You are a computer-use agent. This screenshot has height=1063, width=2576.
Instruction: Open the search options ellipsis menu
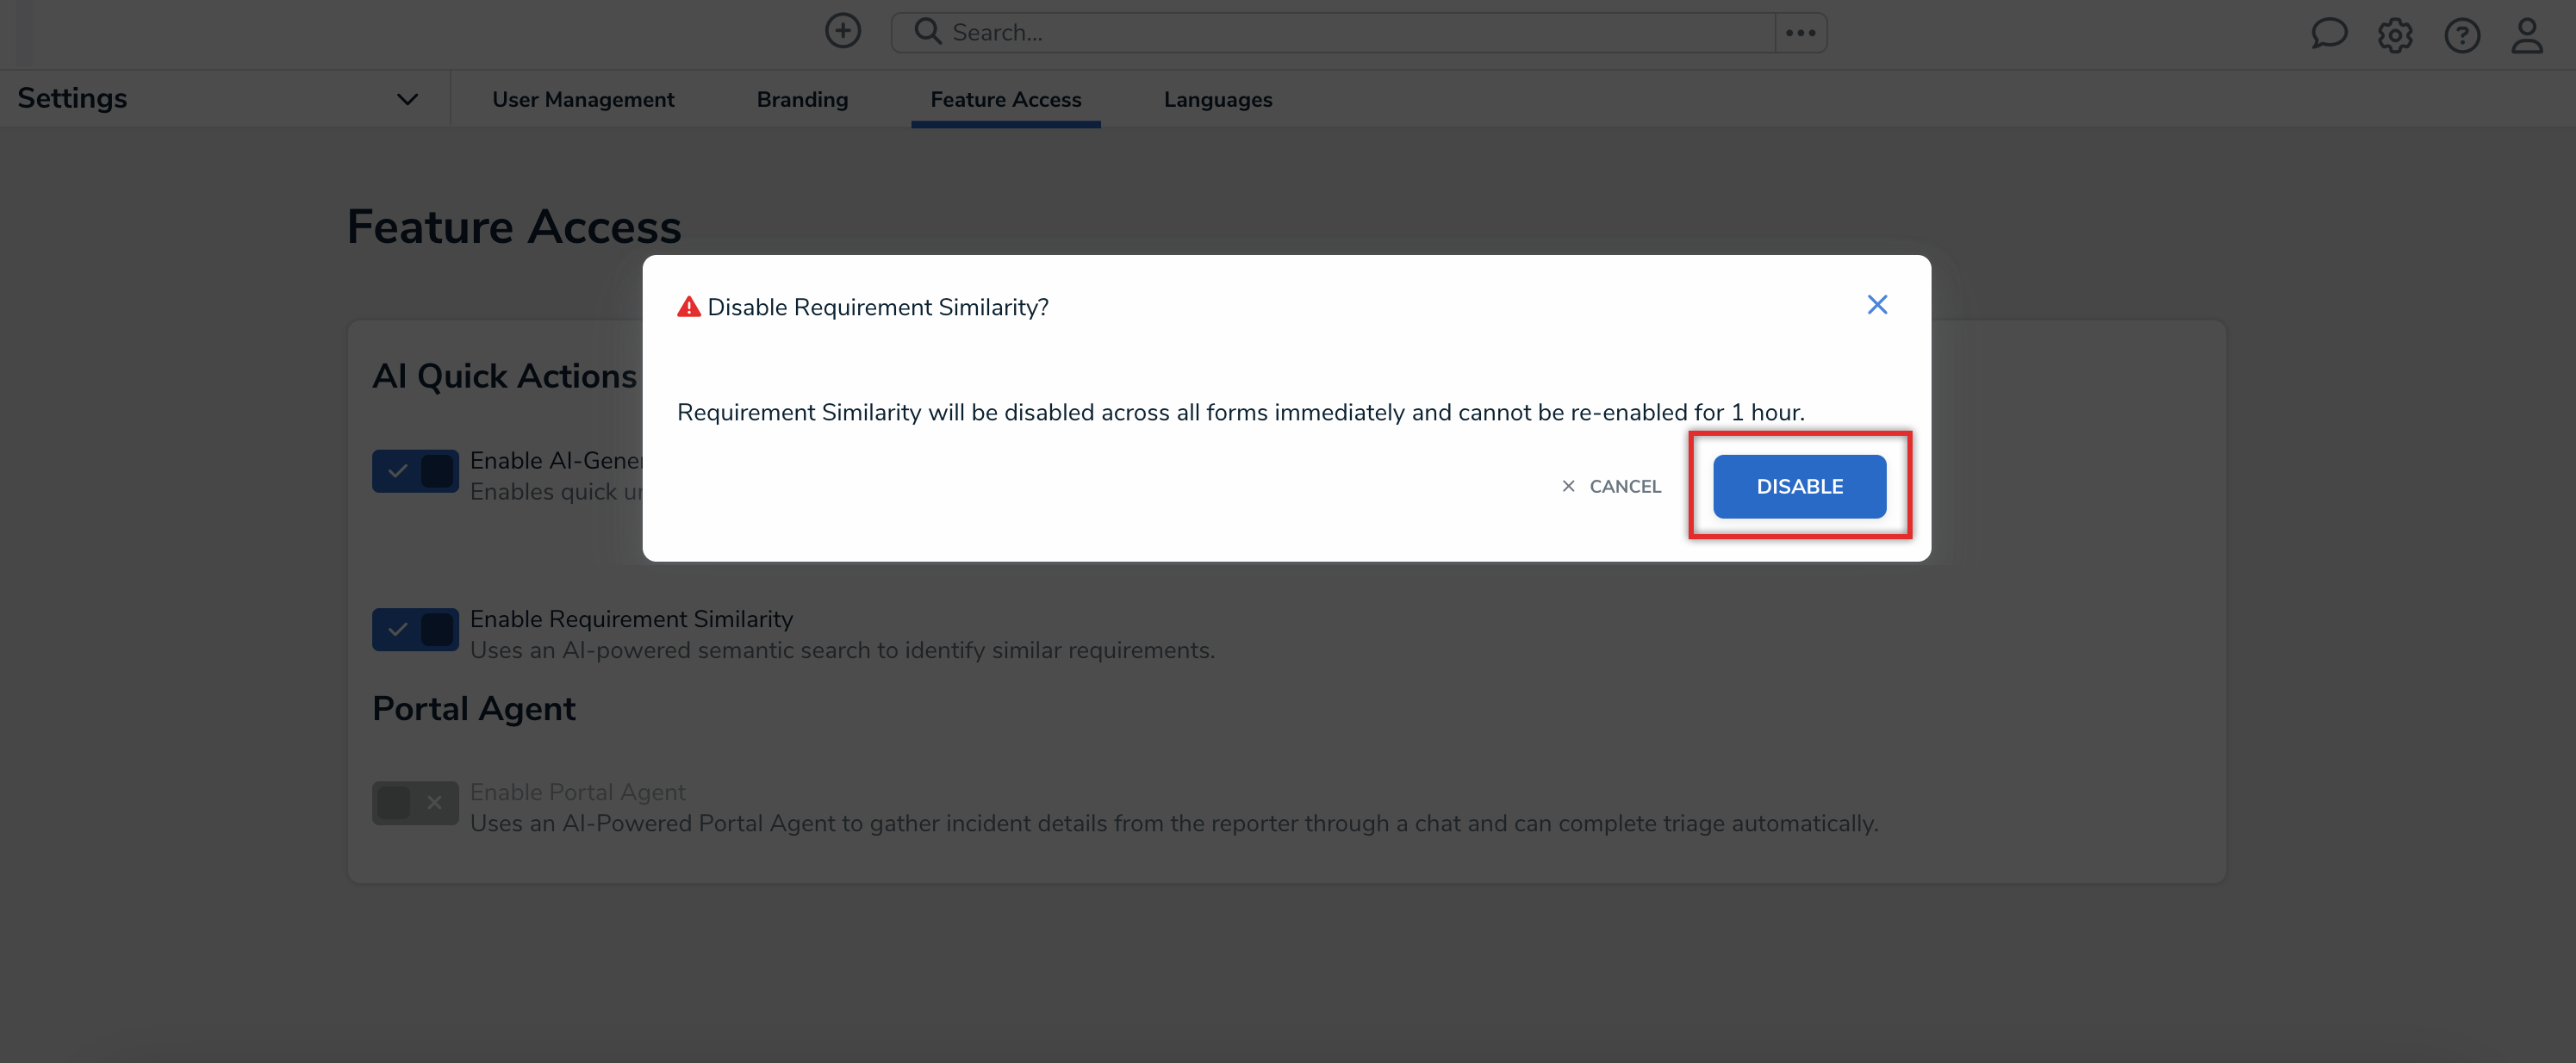click(1800, 33)
